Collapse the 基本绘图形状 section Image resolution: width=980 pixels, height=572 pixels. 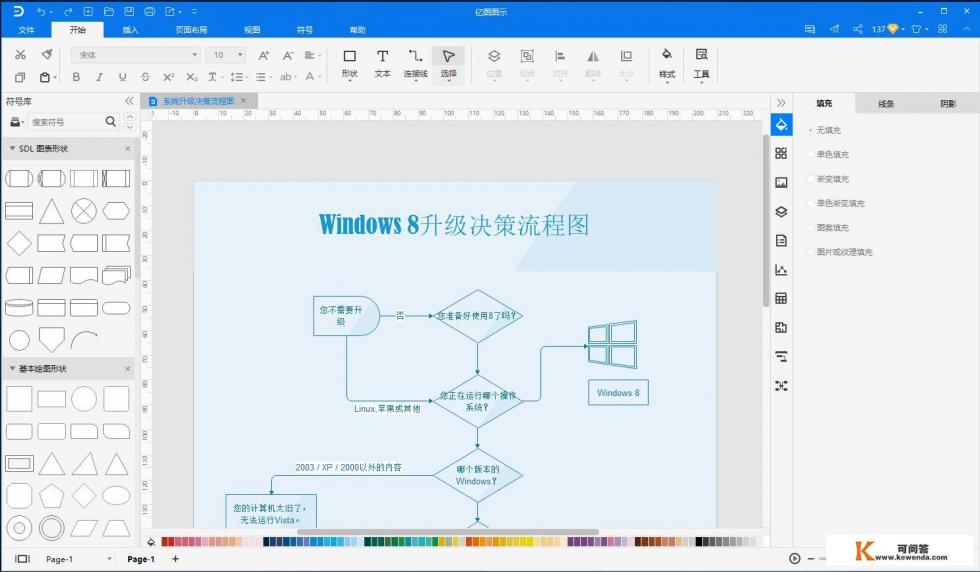coord(12,368)
